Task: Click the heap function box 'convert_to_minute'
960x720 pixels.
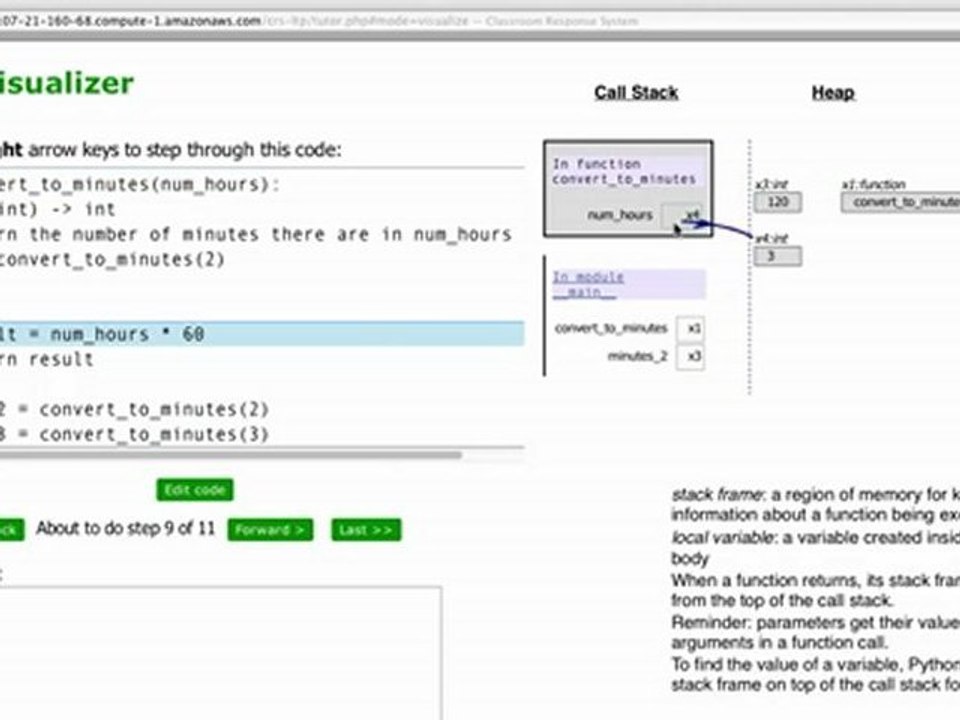Action: [901, 202]
